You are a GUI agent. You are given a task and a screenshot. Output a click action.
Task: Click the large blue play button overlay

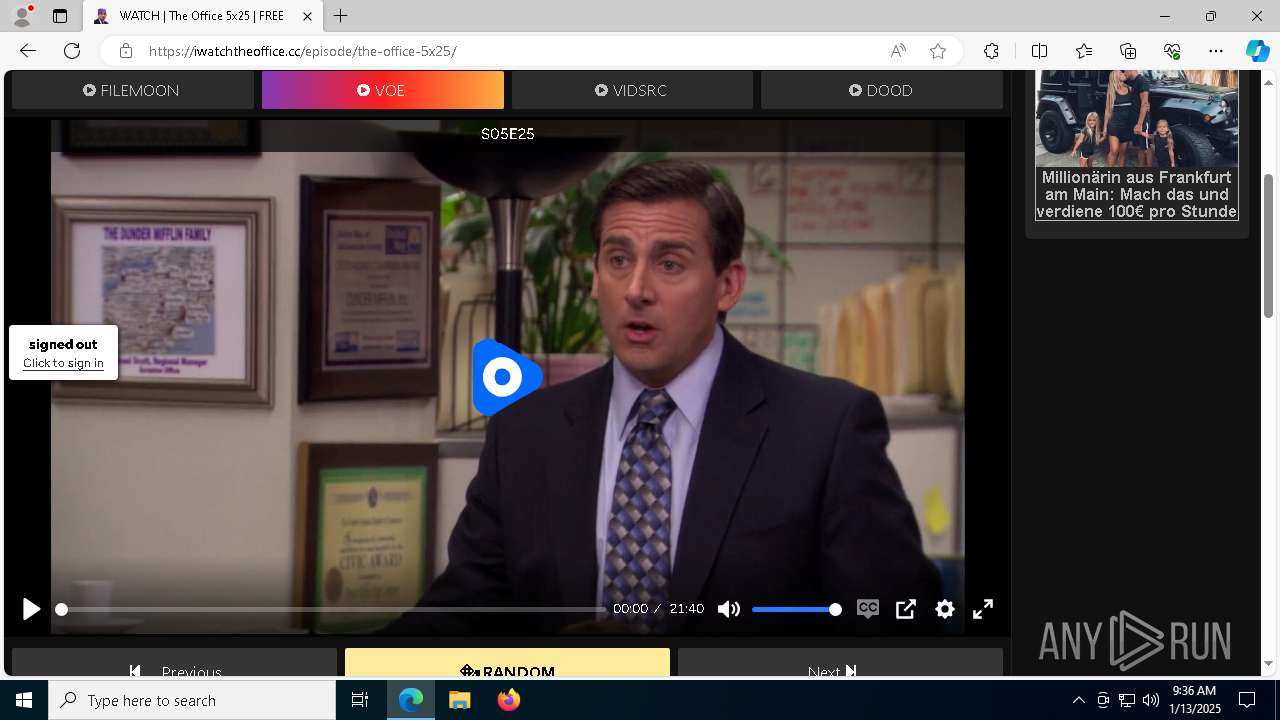(507, 377)
